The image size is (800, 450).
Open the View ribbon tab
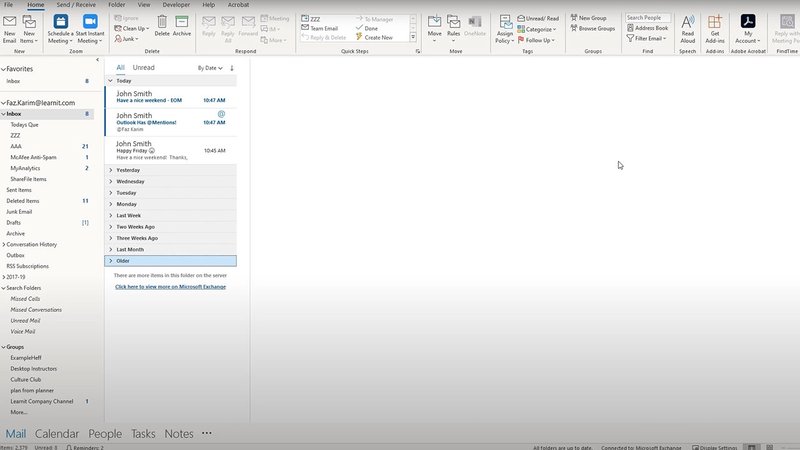point(142,5)
